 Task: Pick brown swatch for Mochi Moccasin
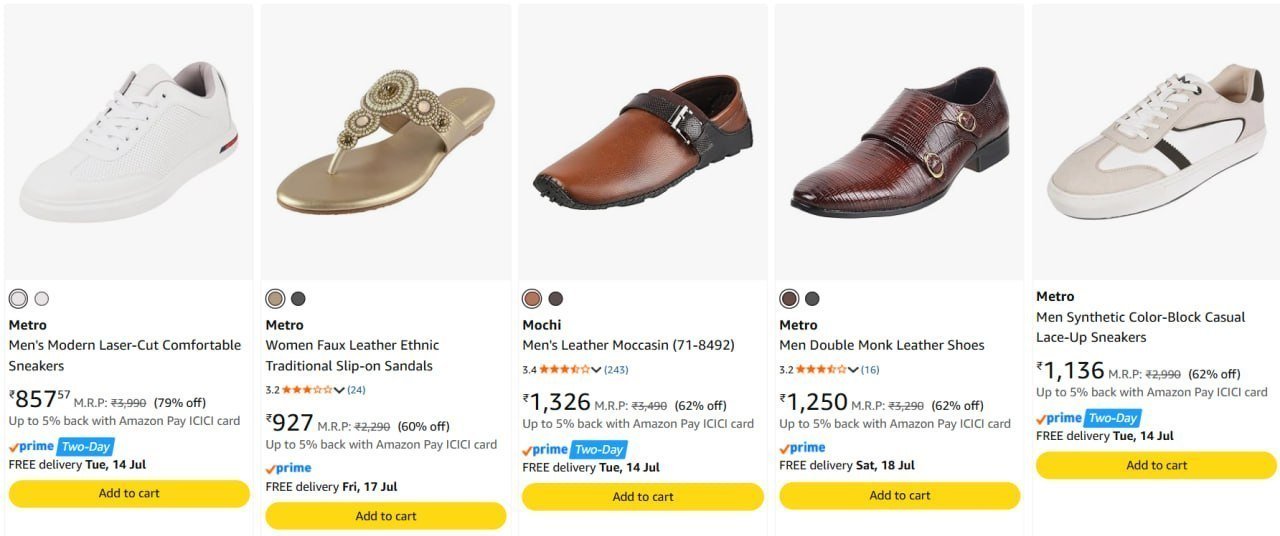(x=532, y=299)
